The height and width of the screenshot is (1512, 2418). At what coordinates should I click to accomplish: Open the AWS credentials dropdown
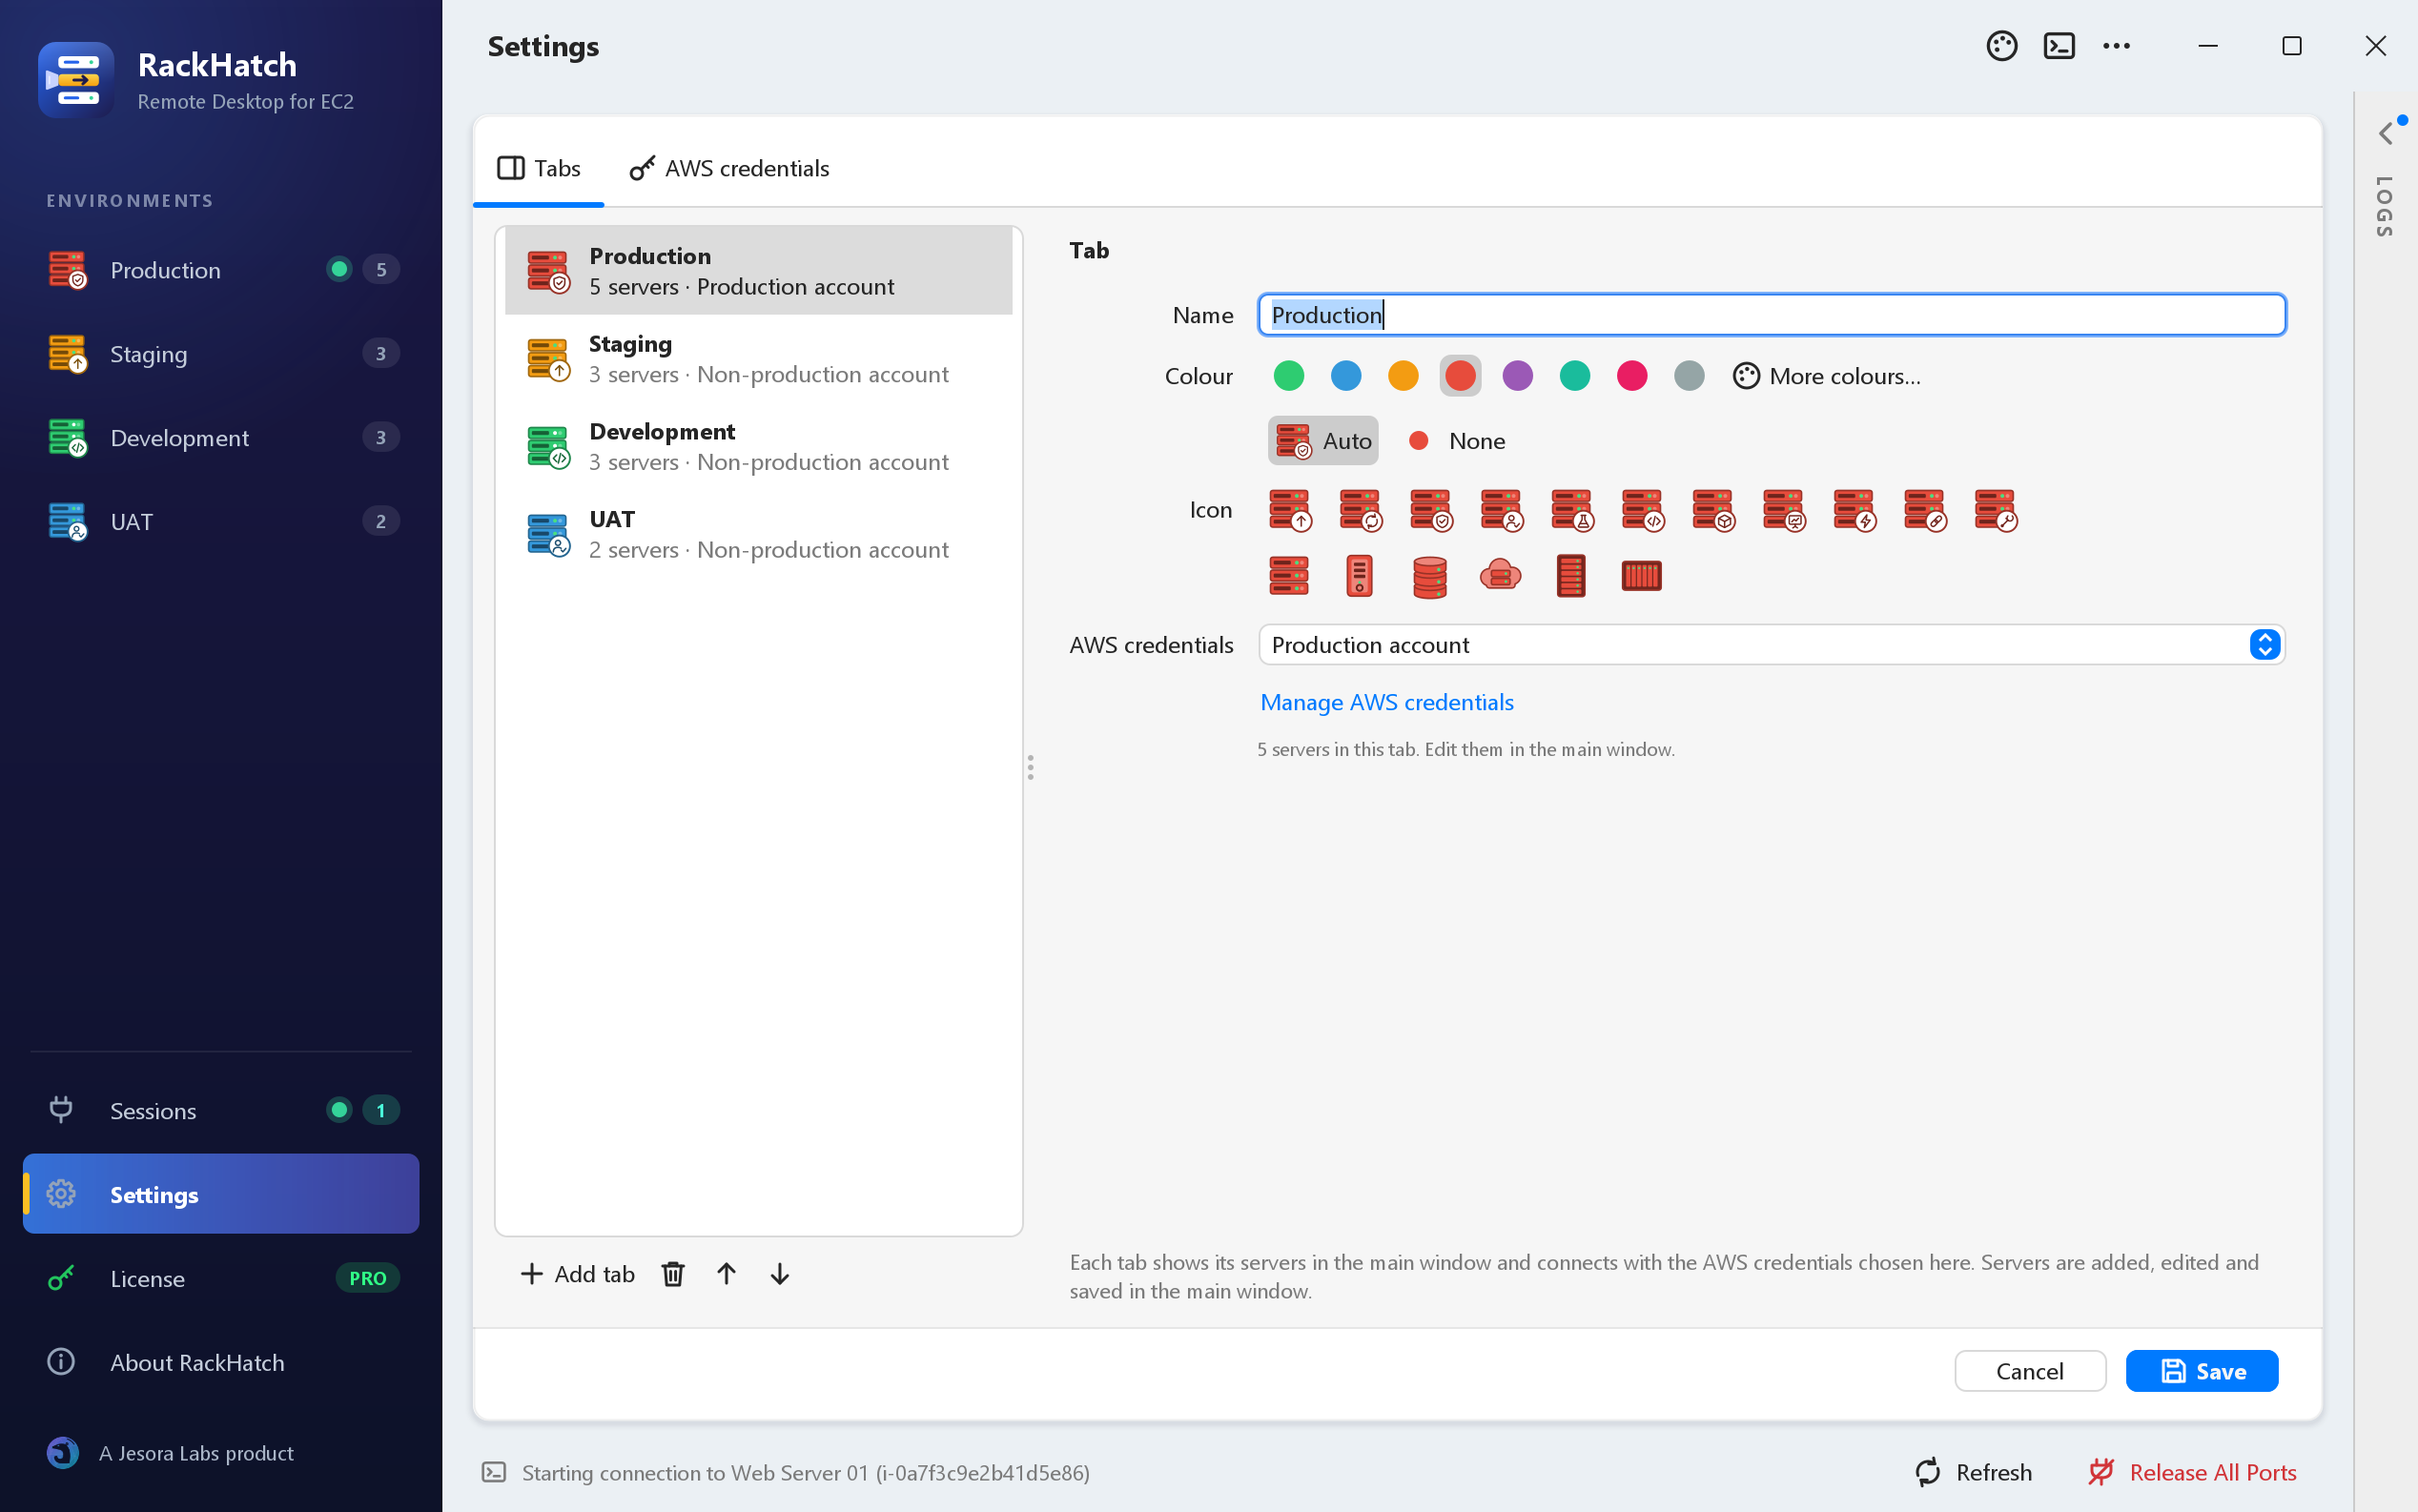[1771, 645]
